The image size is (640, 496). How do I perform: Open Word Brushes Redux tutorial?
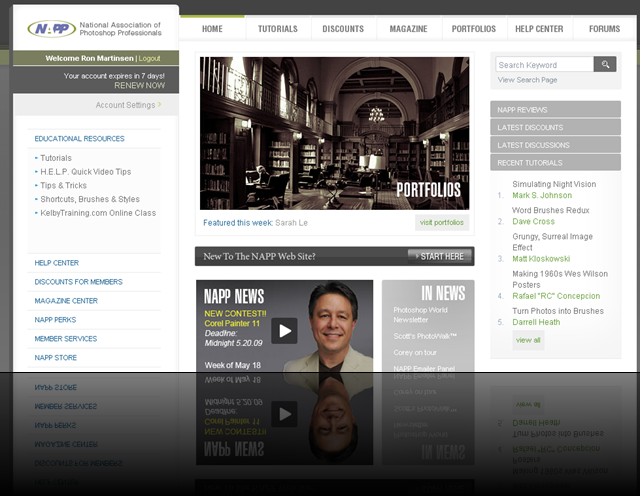551,210
